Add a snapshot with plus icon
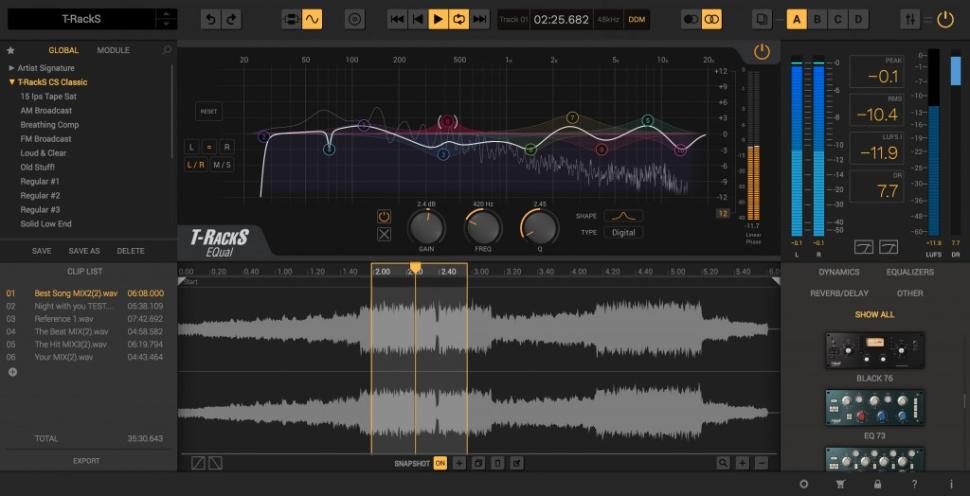 click(x=459, y=463)
